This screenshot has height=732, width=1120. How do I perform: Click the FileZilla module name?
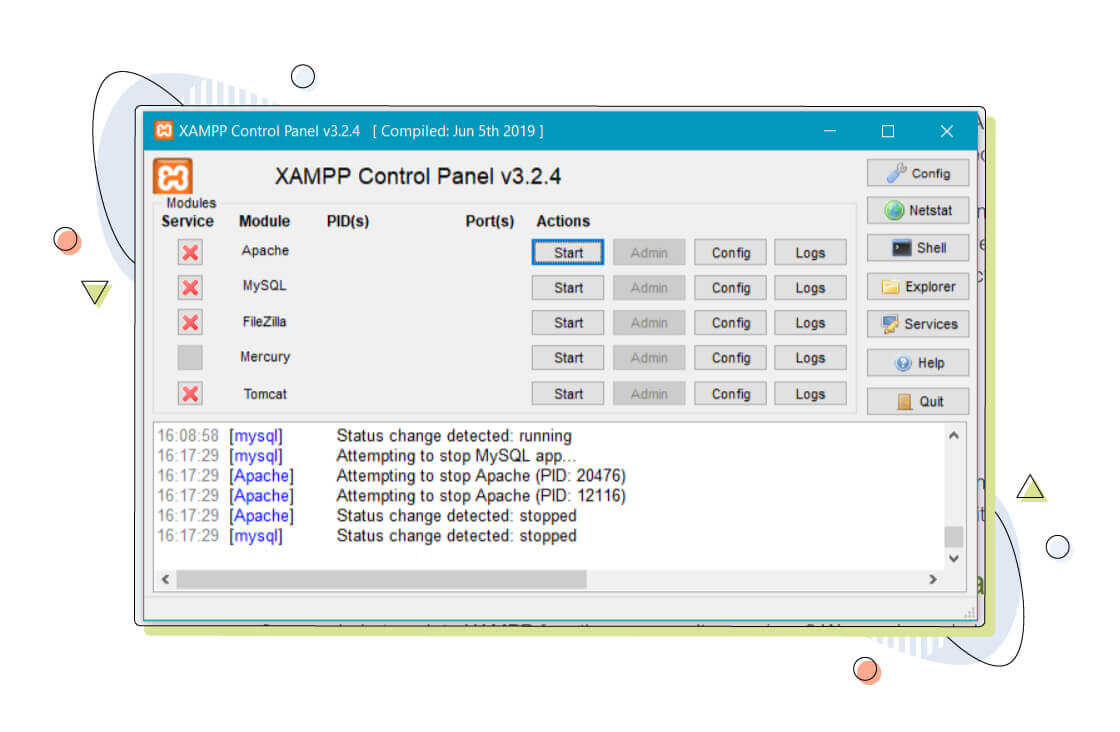tap(264, 322)
